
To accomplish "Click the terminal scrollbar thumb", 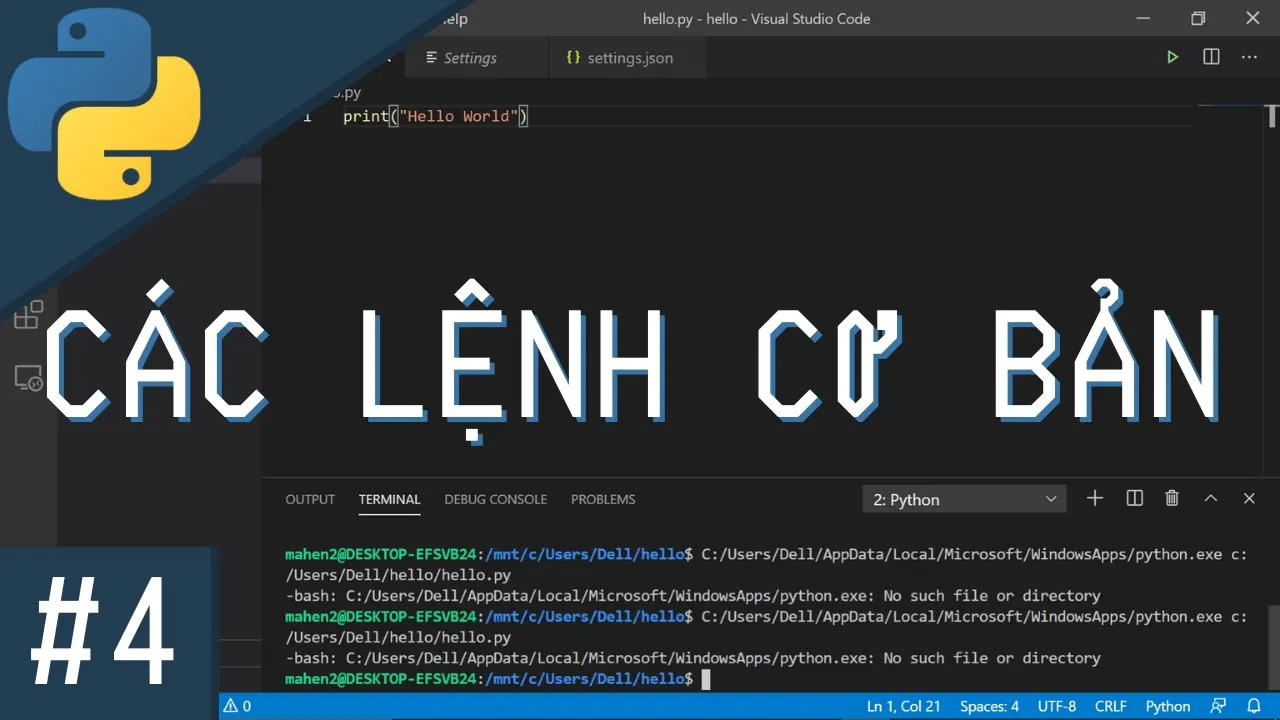I will 1273,646.
